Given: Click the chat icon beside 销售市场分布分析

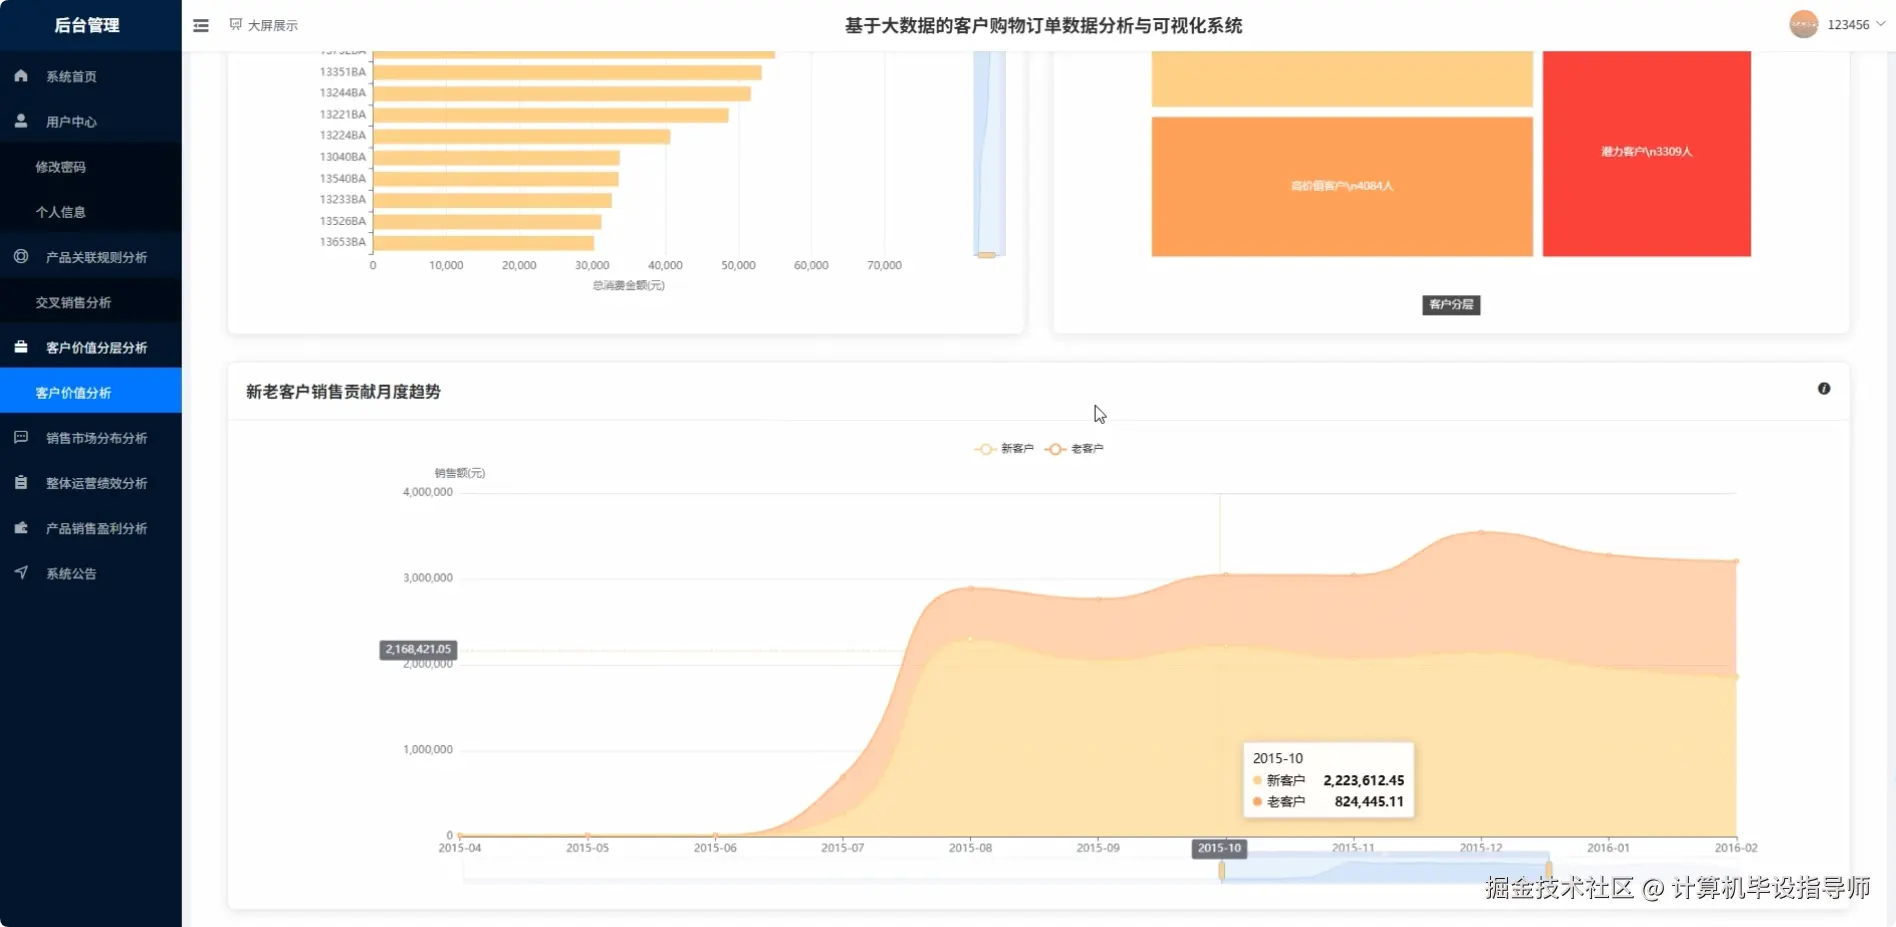Looking at the screenshot, I should click(x=21, y=437).
